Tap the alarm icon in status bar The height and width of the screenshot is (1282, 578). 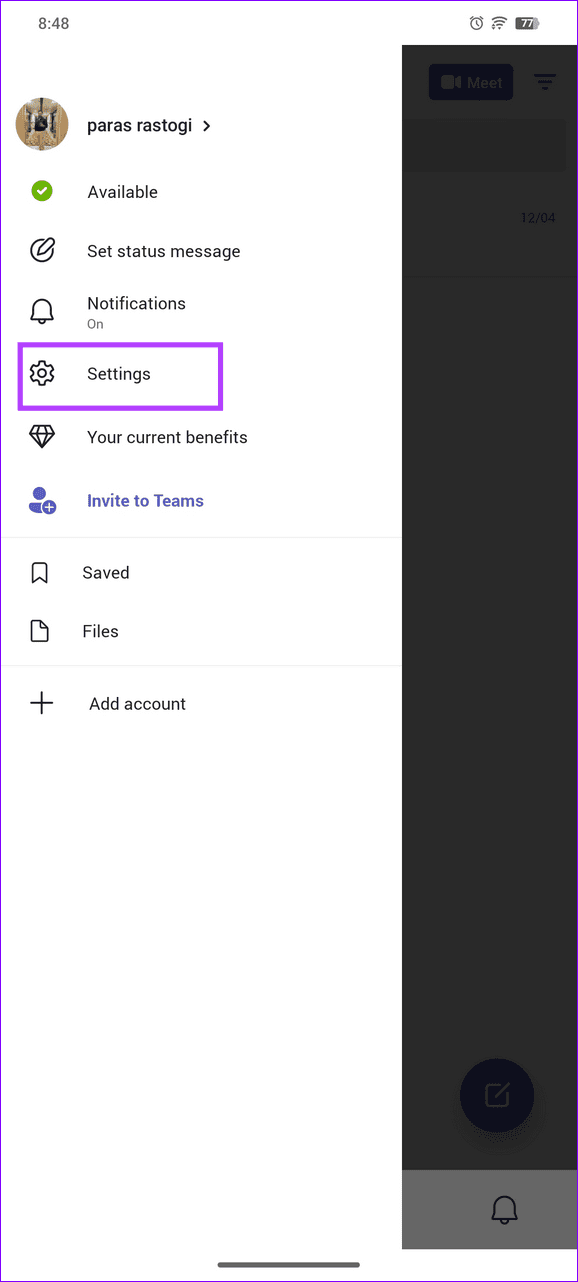point(476,23)
